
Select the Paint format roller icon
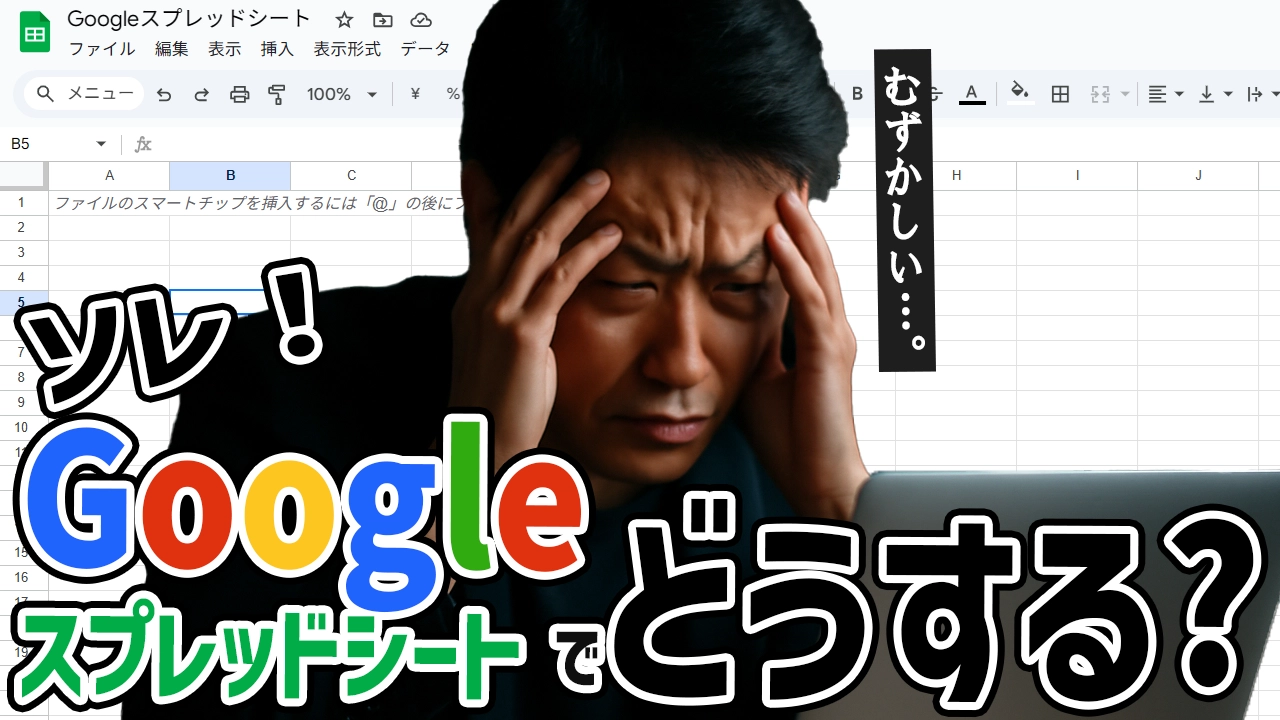coord(277,94)
